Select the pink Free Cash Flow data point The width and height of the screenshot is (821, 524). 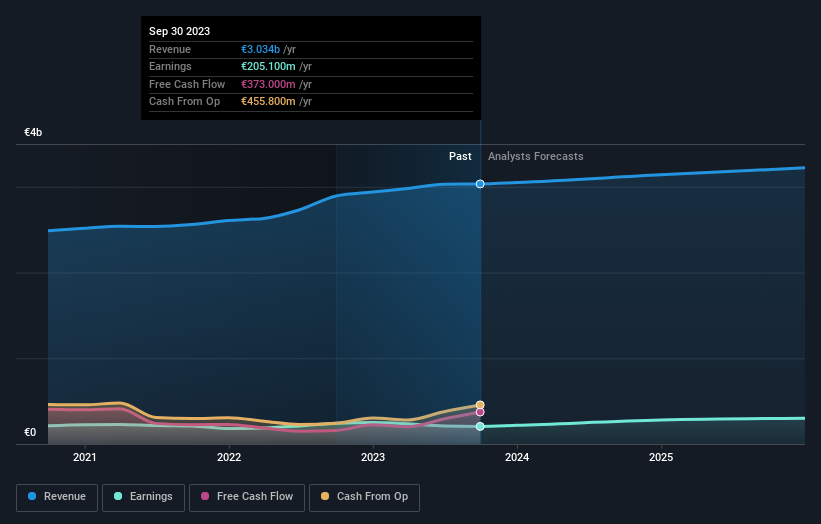[x=480, y=412]
